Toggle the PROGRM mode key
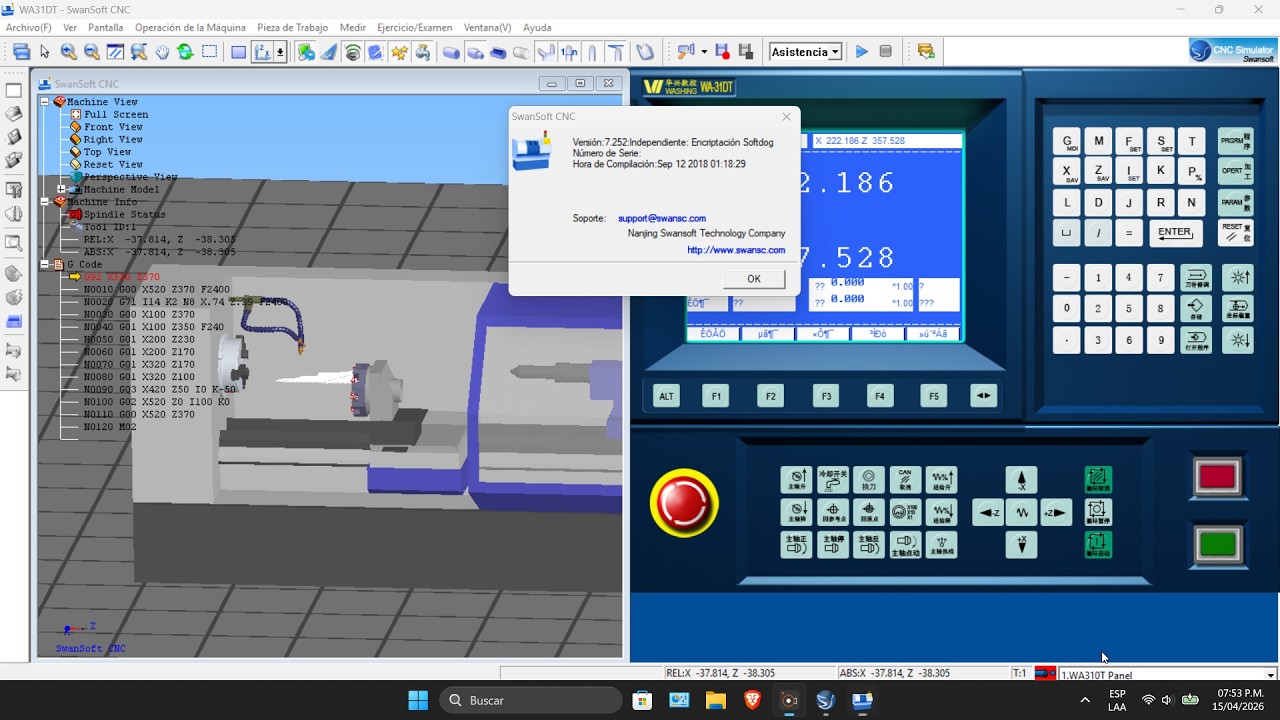 tap(1236, 141)
